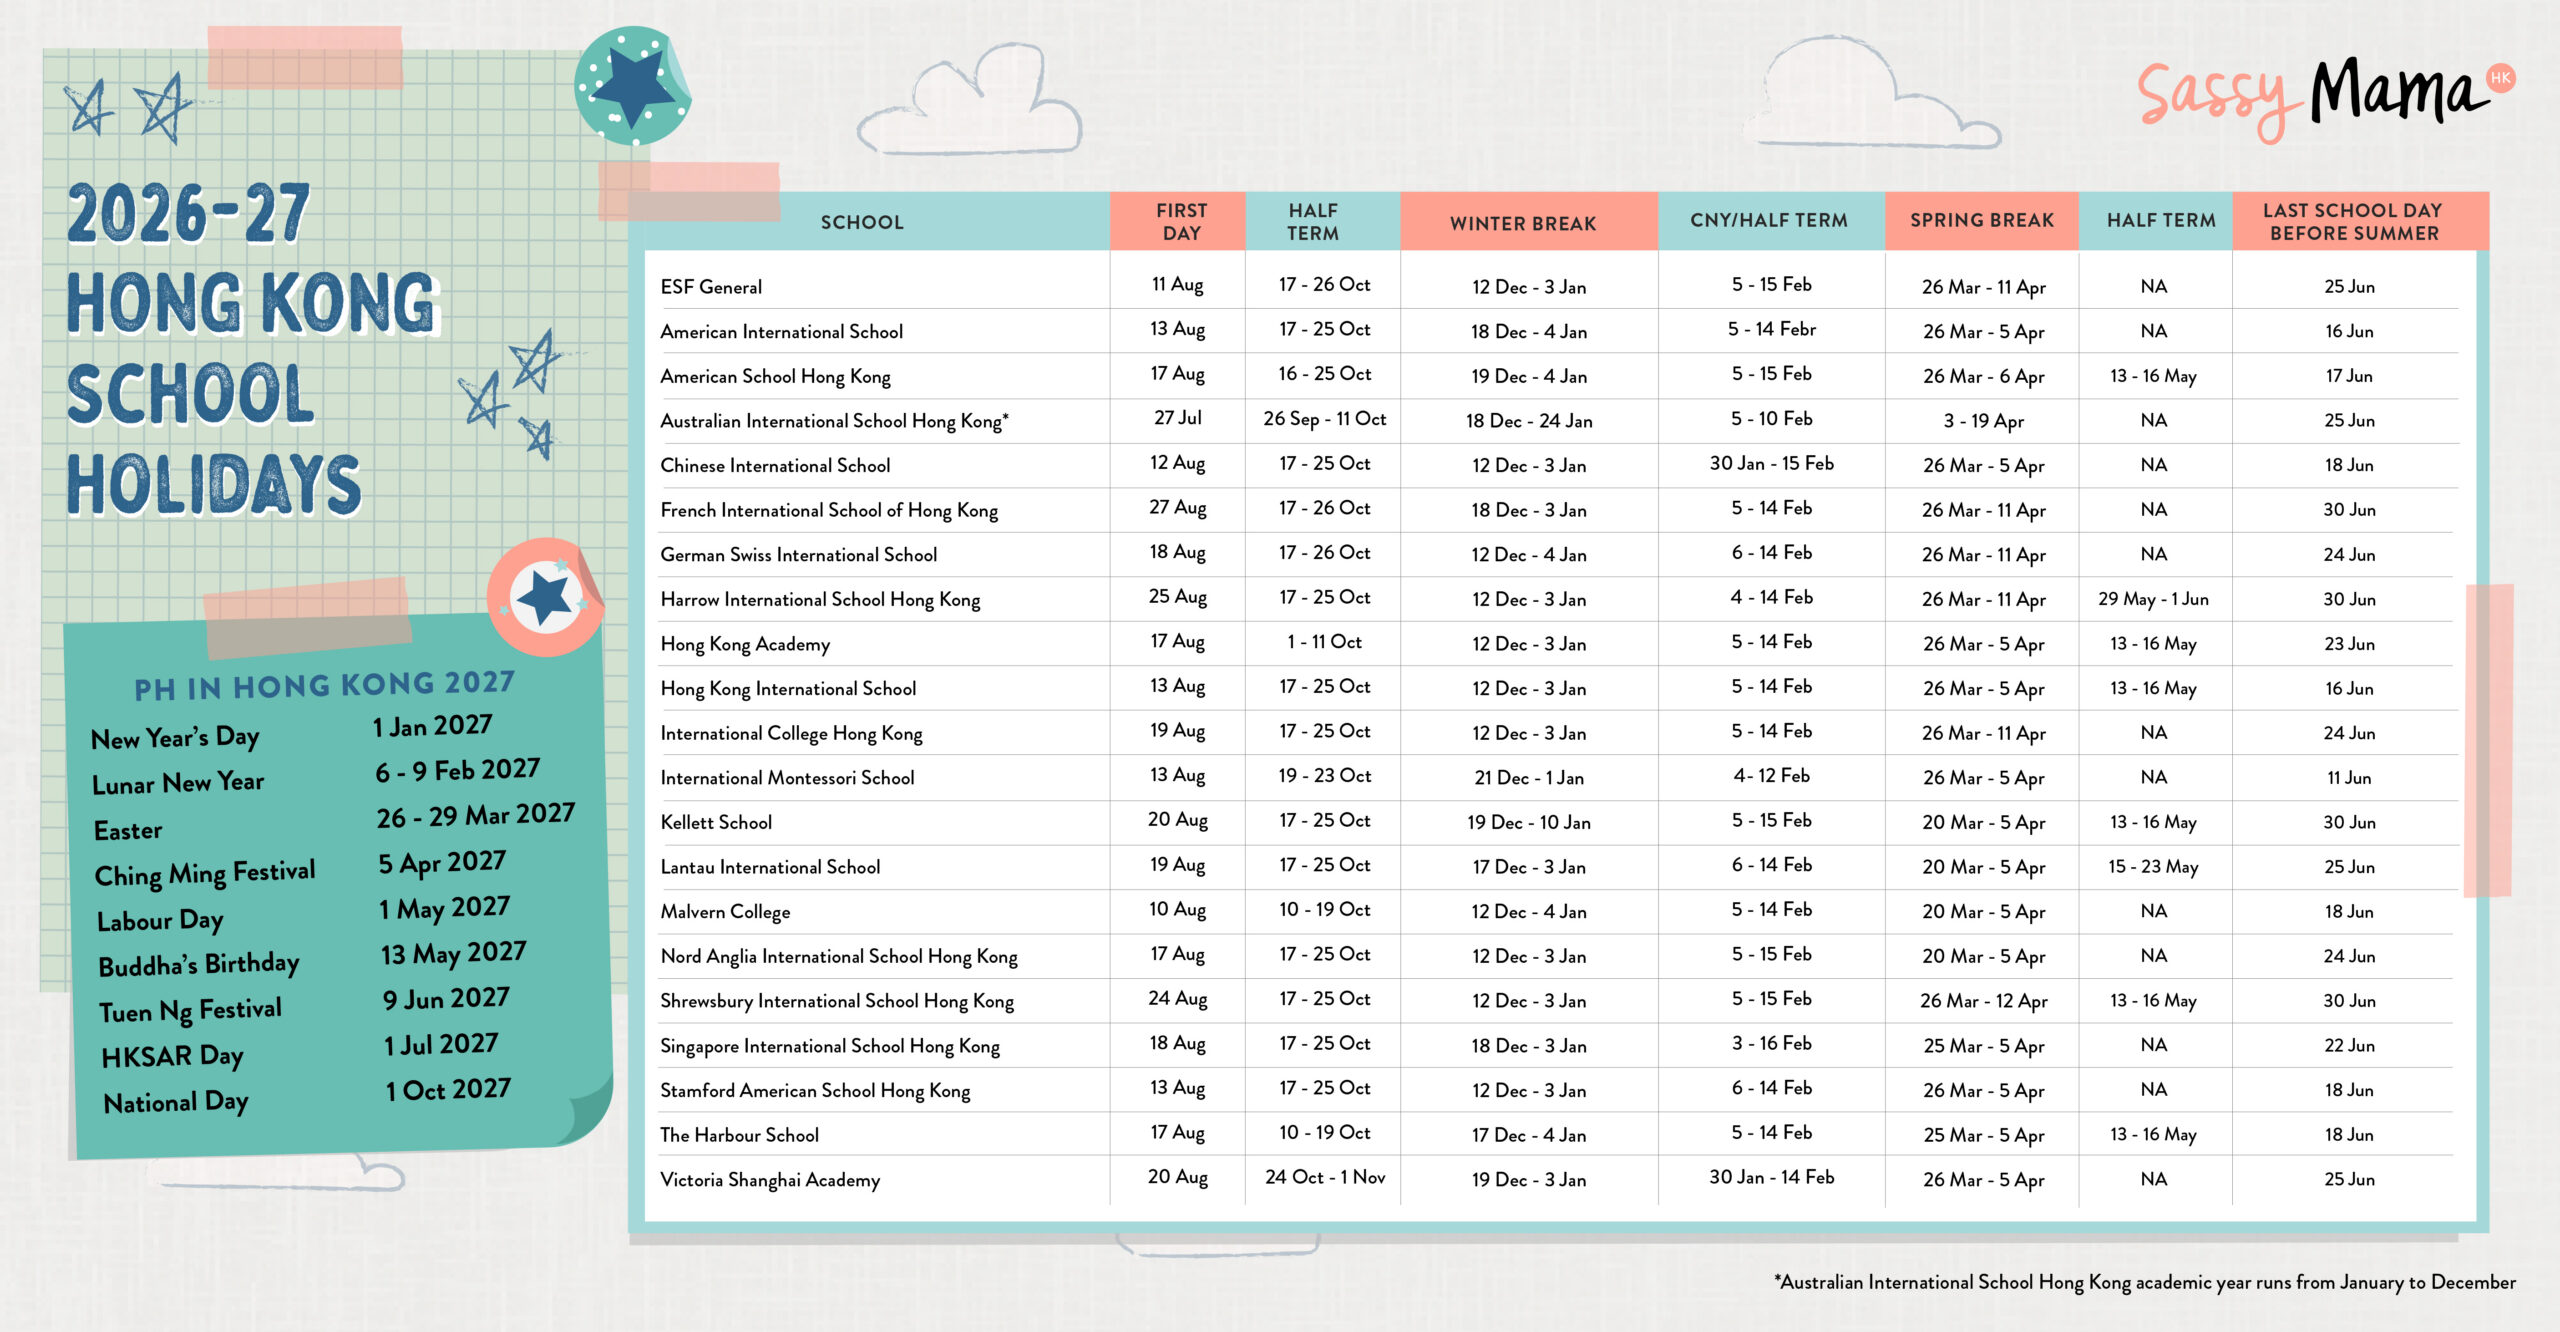This screenshot has width=2560, height=1332.
Task: Click Victoria Shanghai's 24 Oct - 1 Nov cell
Action: point(1324,1177)
